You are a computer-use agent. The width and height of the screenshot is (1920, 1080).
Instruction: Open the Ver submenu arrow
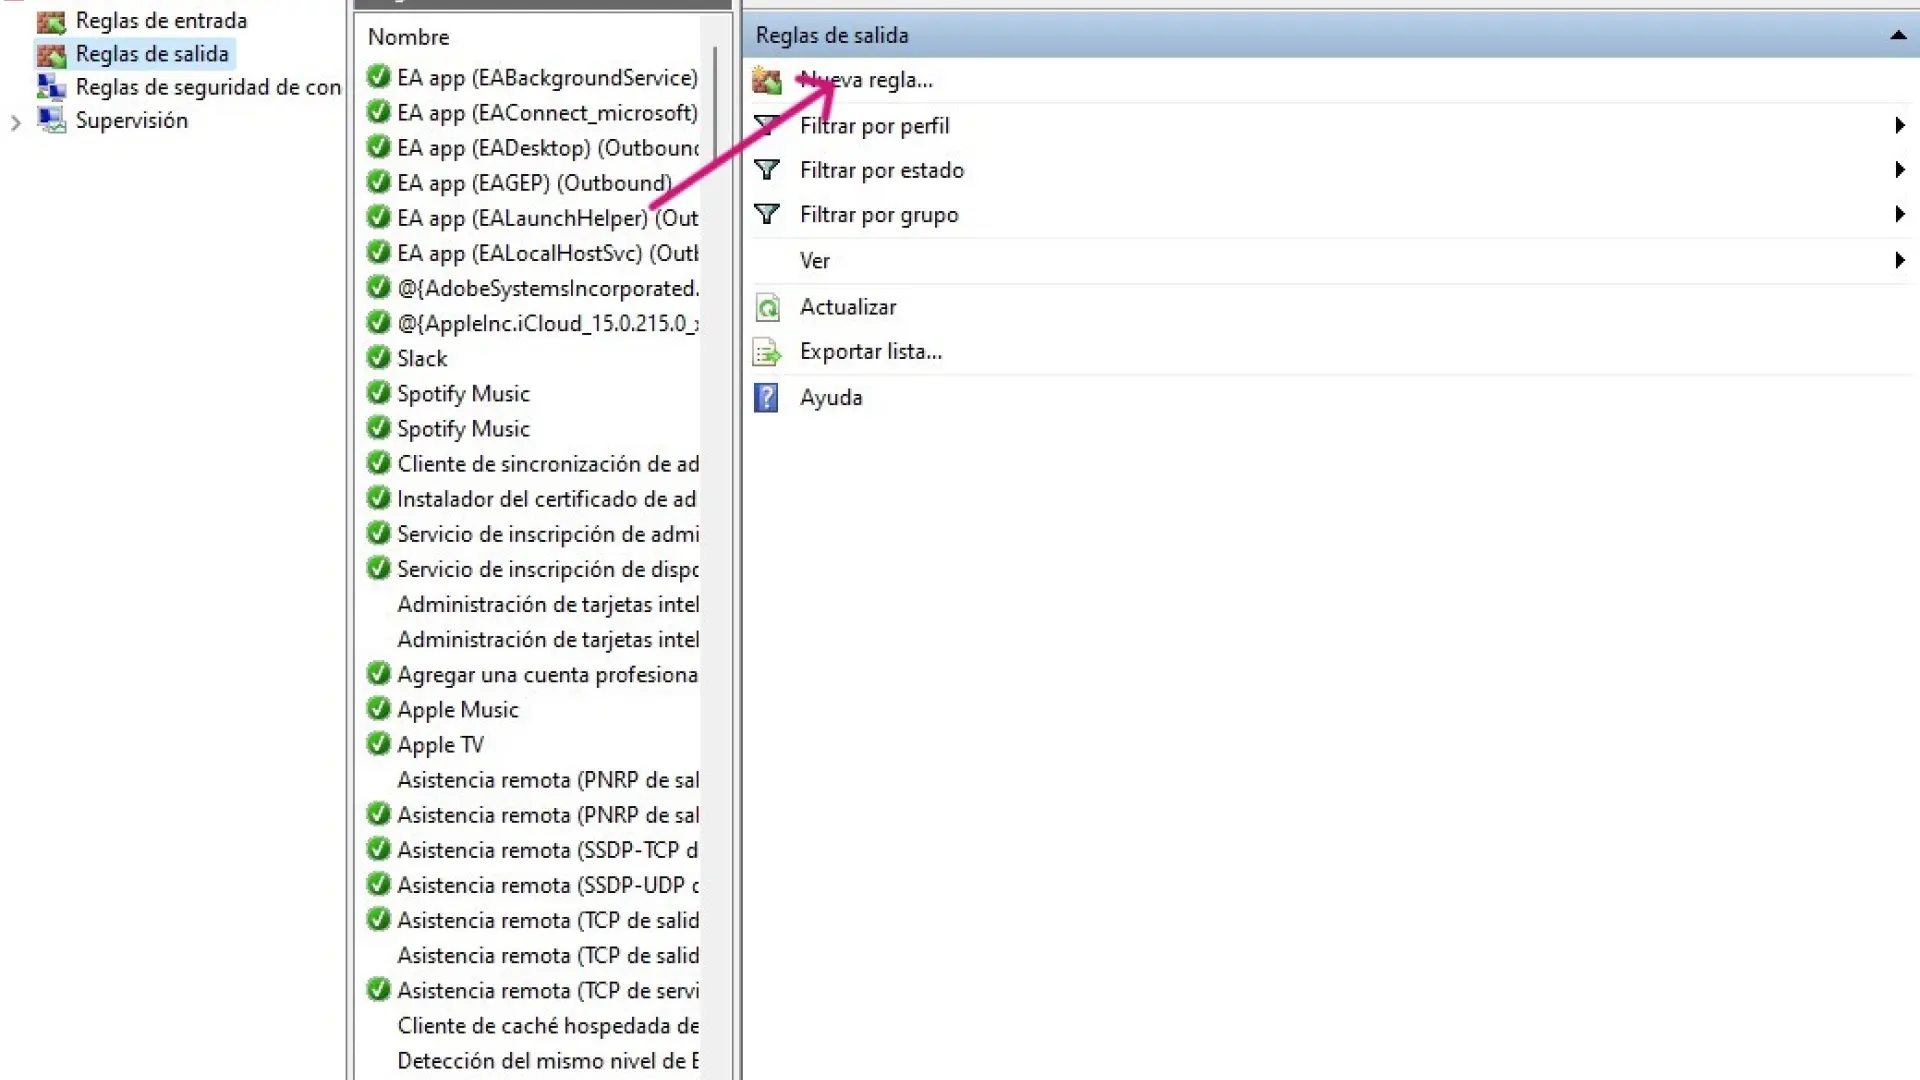click(1899, 261)
